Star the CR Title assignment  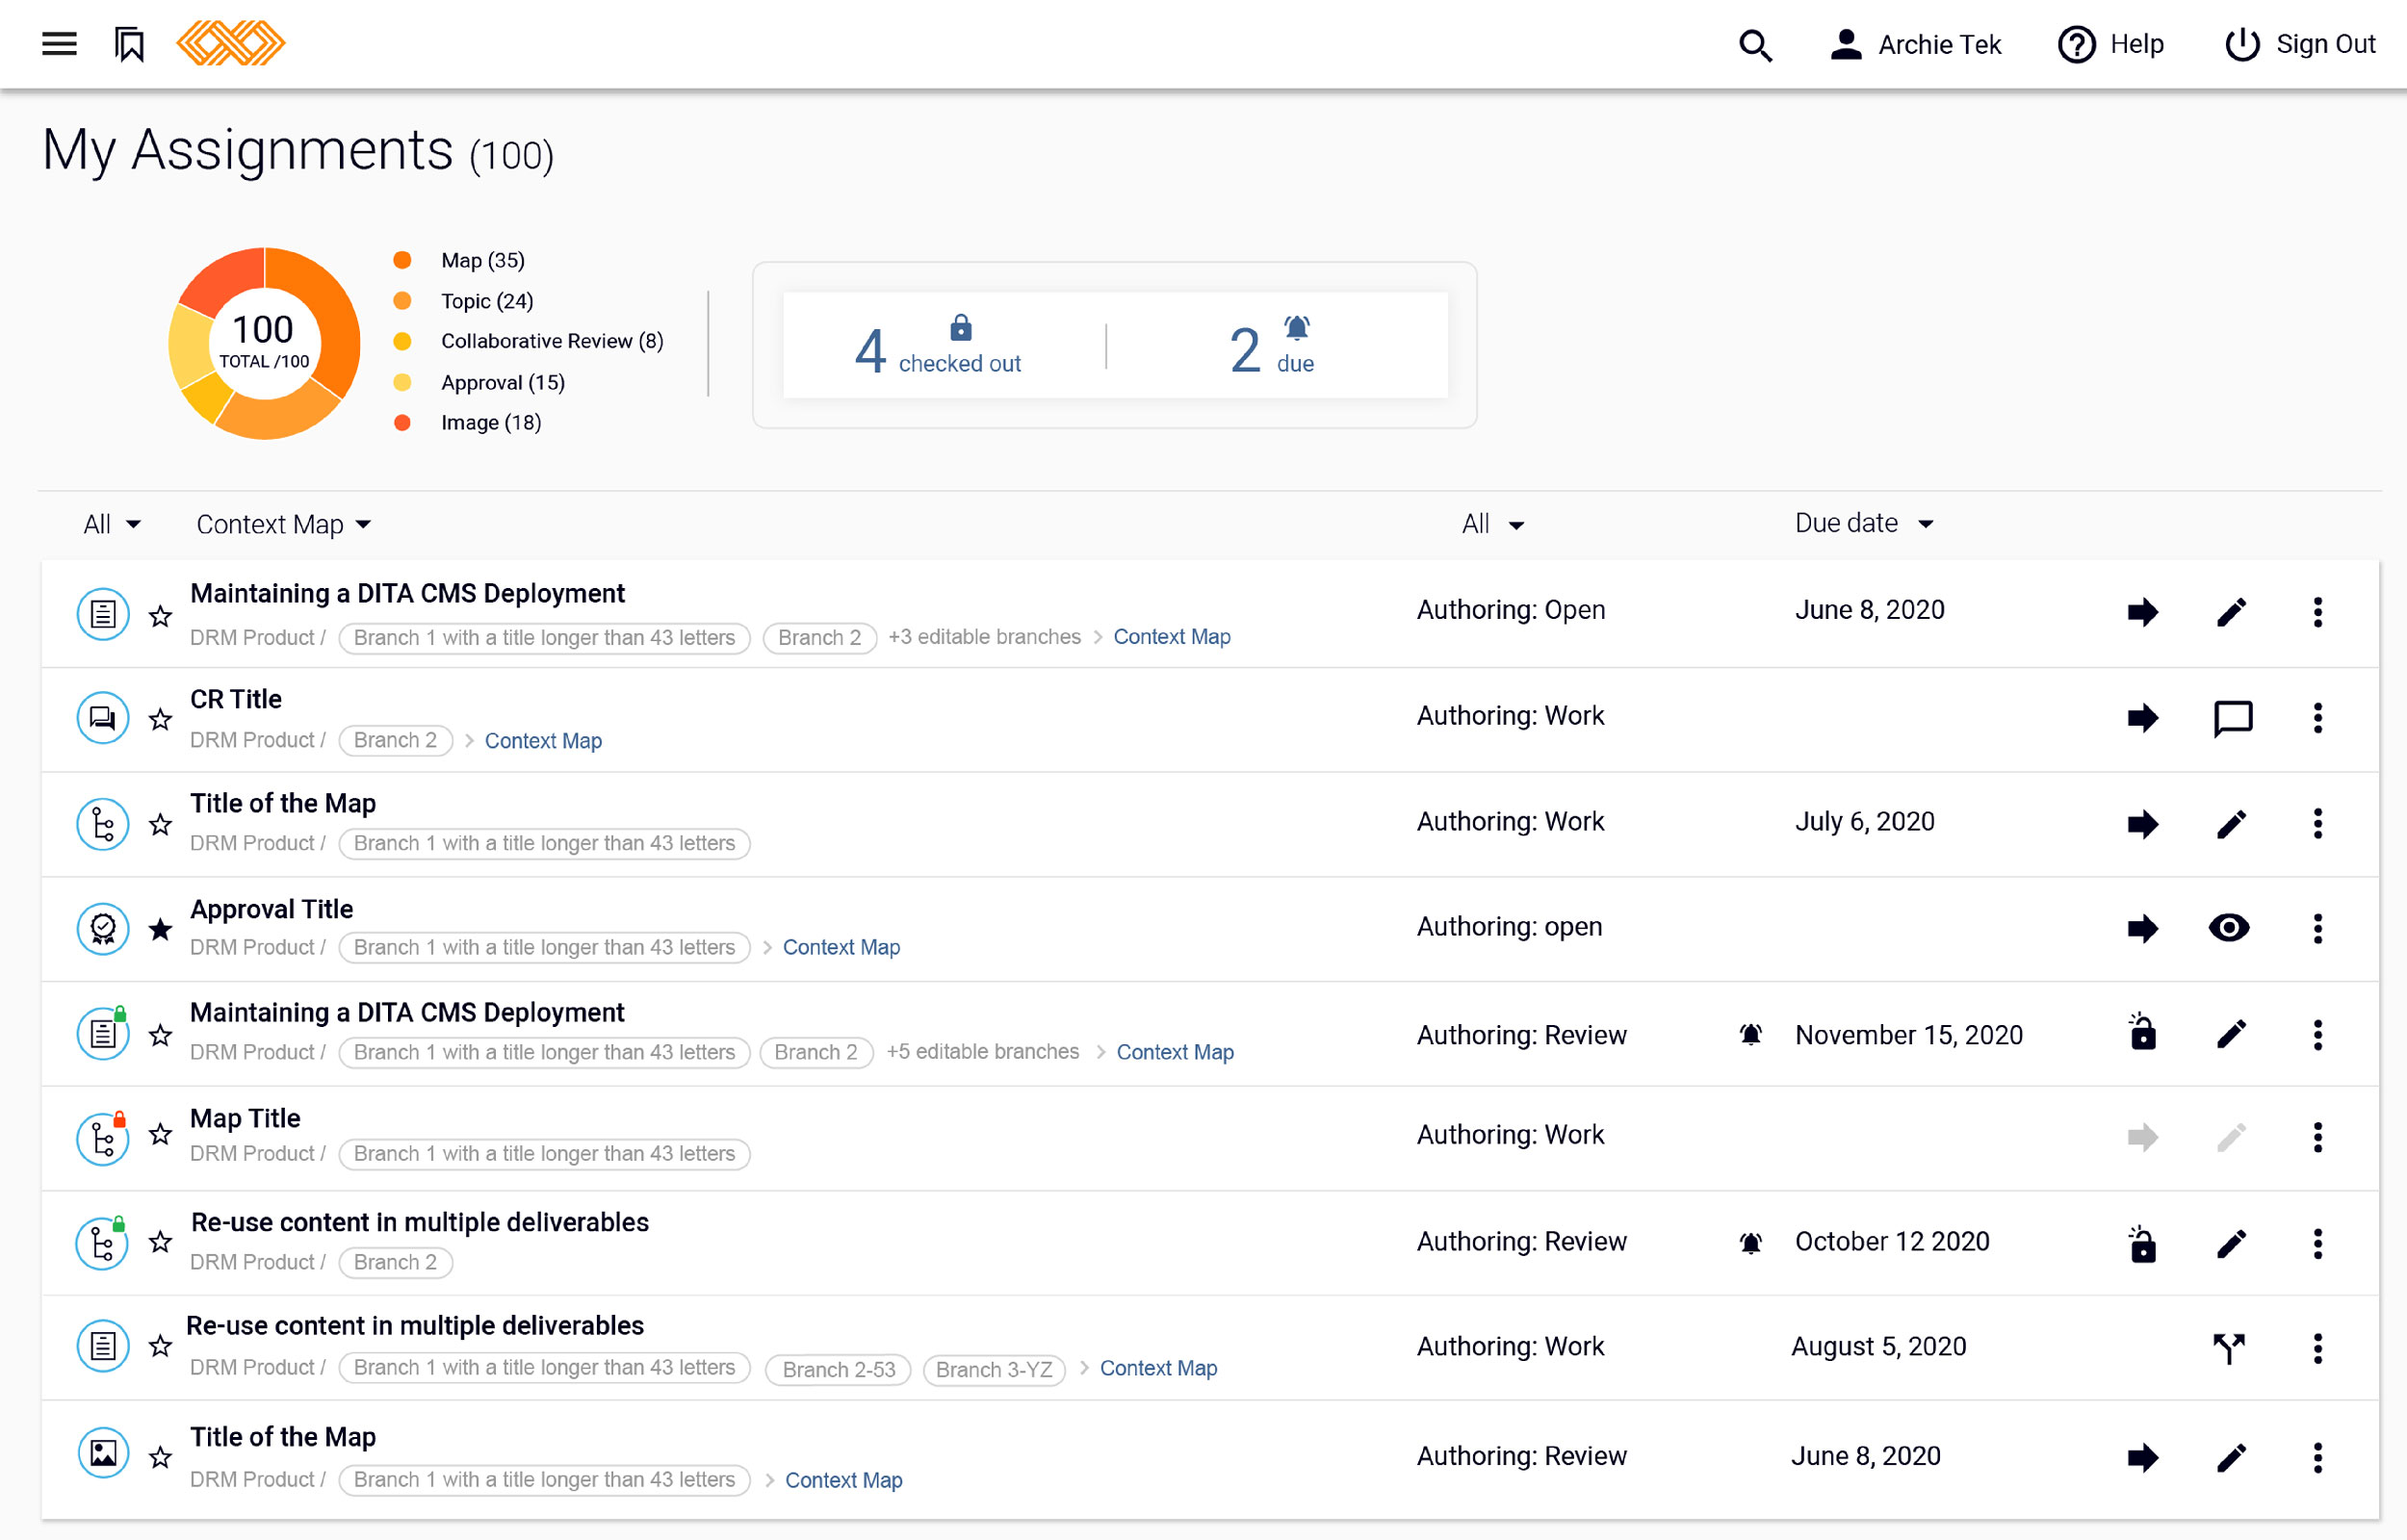[160, 719]
